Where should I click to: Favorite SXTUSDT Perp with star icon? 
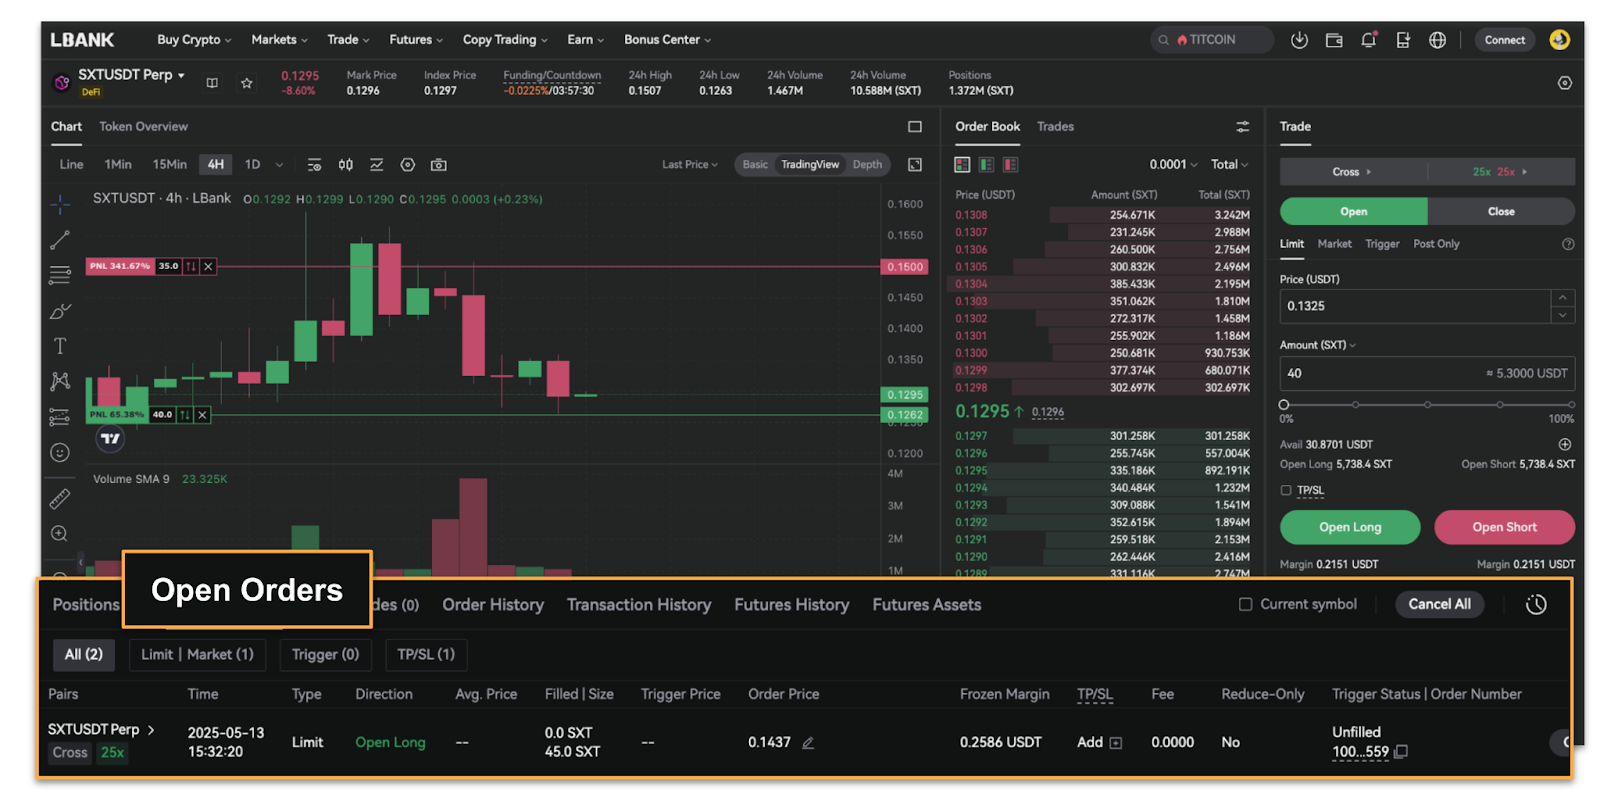click(x=247, y=83)
